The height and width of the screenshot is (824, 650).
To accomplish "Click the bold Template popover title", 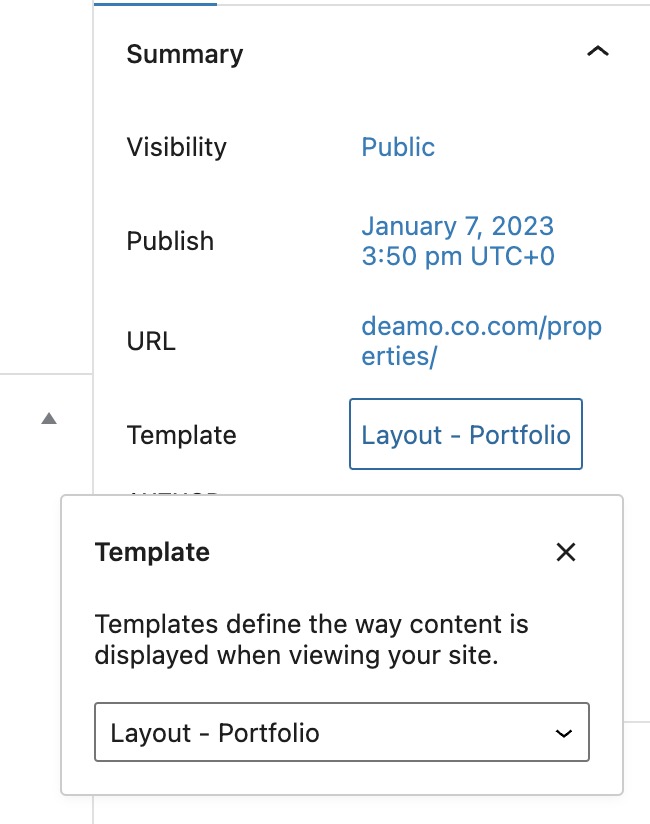I will point(152,552).
